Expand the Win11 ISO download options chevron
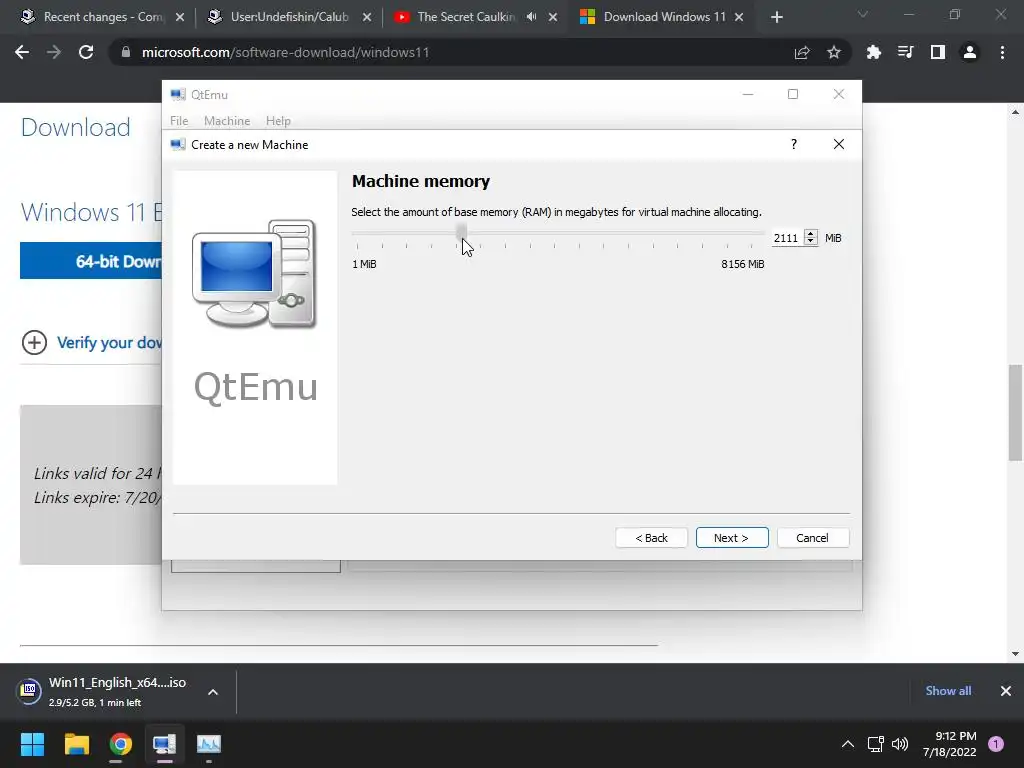The image size is (1024, 768). coord(213,692)
